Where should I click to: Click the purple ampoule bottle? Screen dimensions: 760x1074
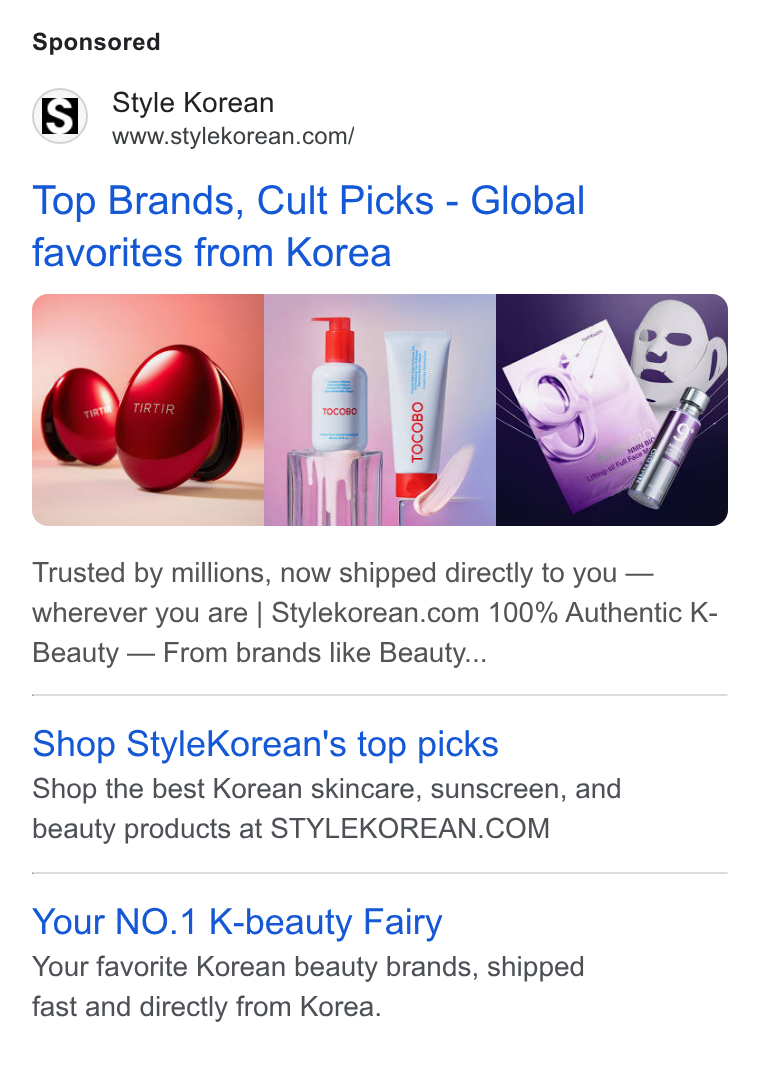click(x=666, y=448)
